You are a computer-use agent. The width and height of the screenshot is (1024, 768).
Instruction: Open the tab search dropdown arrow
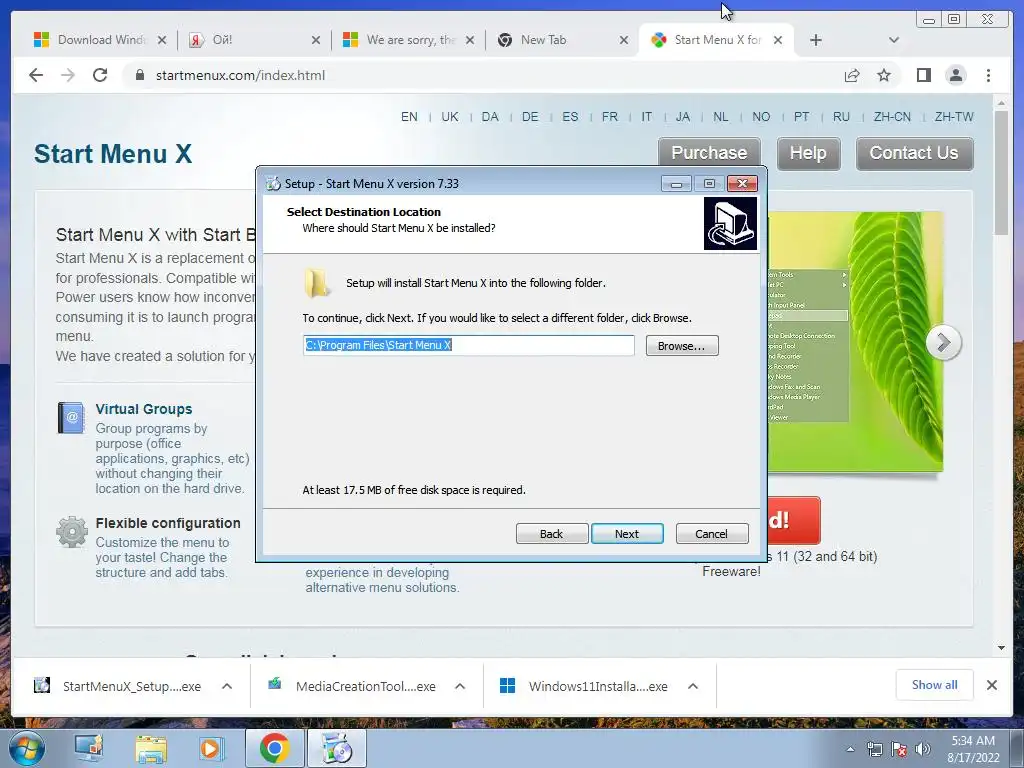894,40
